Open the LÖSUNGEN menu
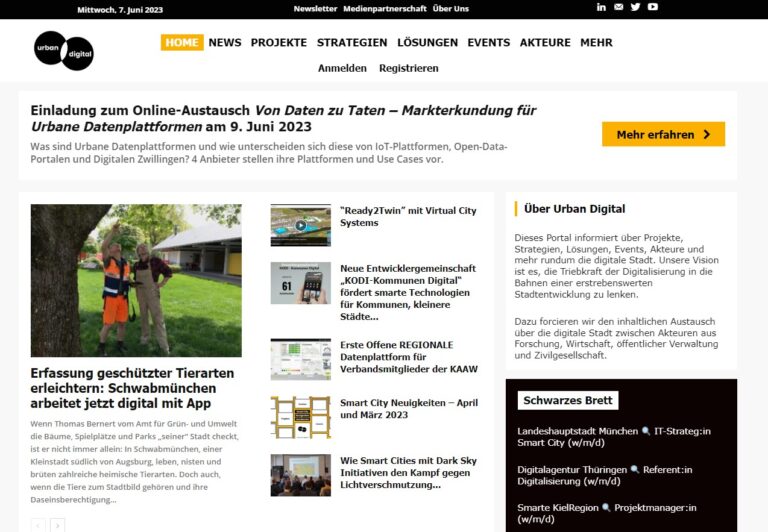 click(427, 43)
